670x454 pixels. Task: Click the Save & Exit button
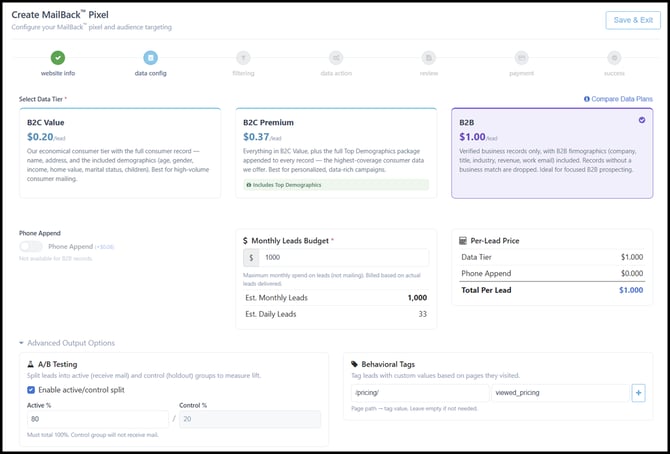[633, 20]
